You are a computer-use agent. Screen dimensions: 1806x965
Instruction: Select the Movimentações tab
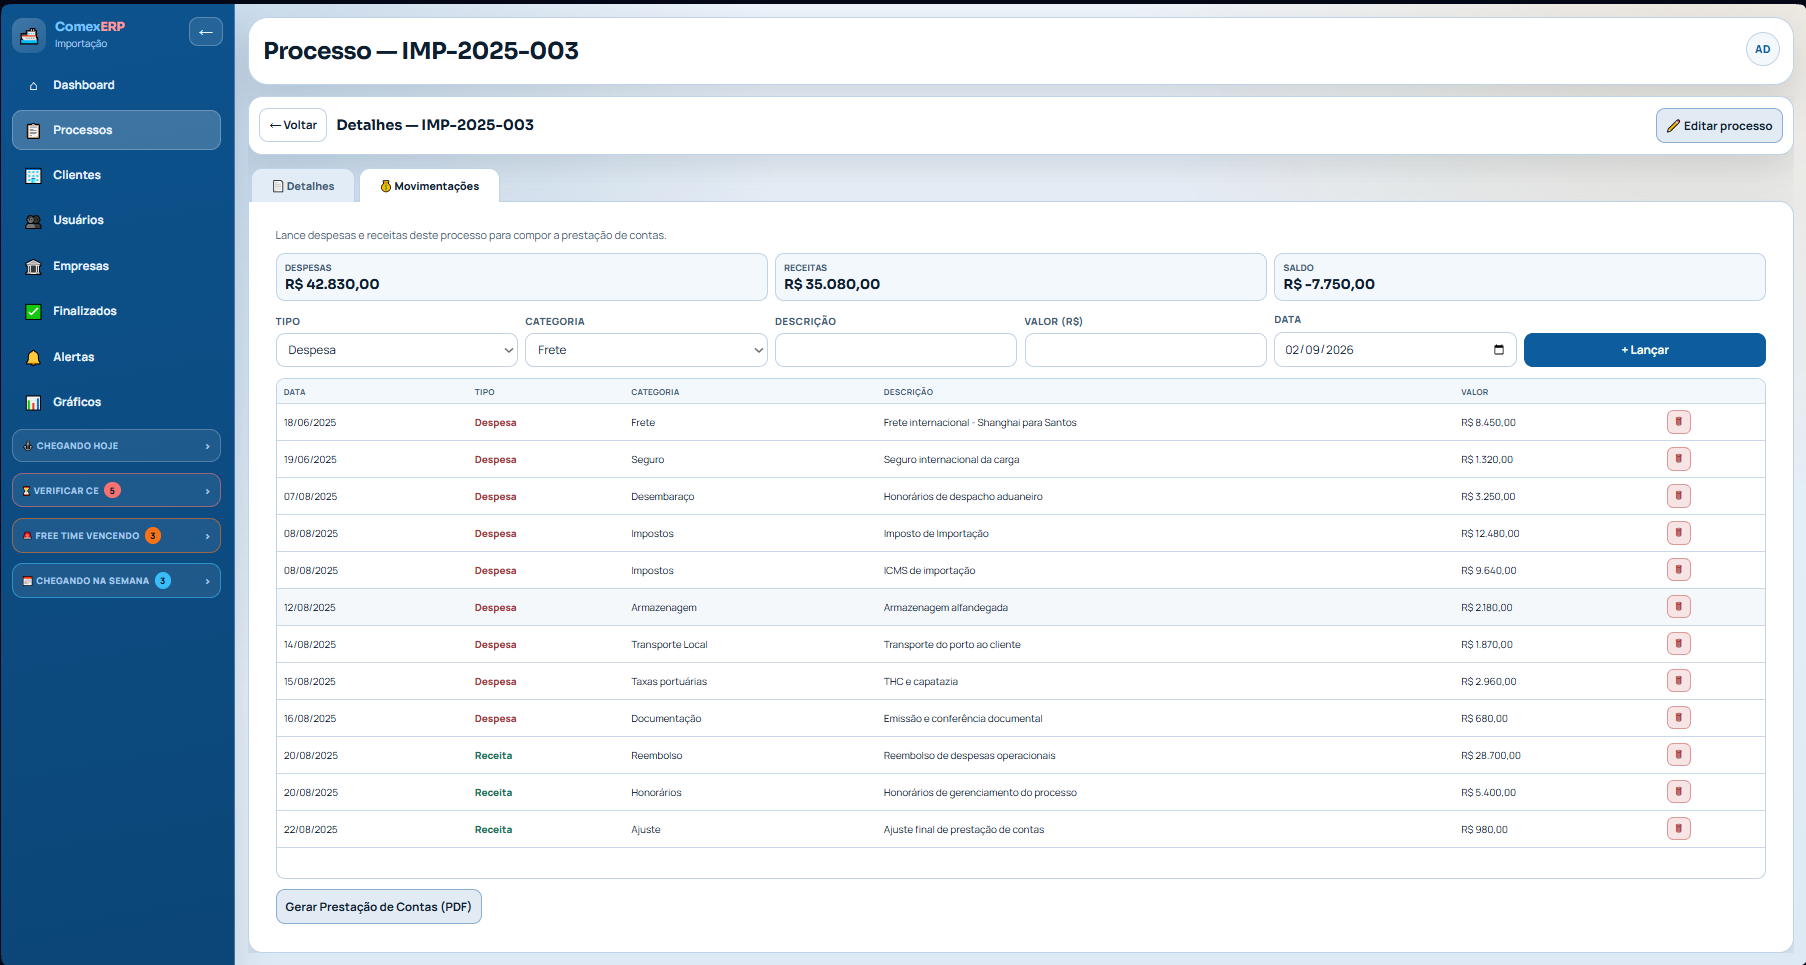click(430, 186)
